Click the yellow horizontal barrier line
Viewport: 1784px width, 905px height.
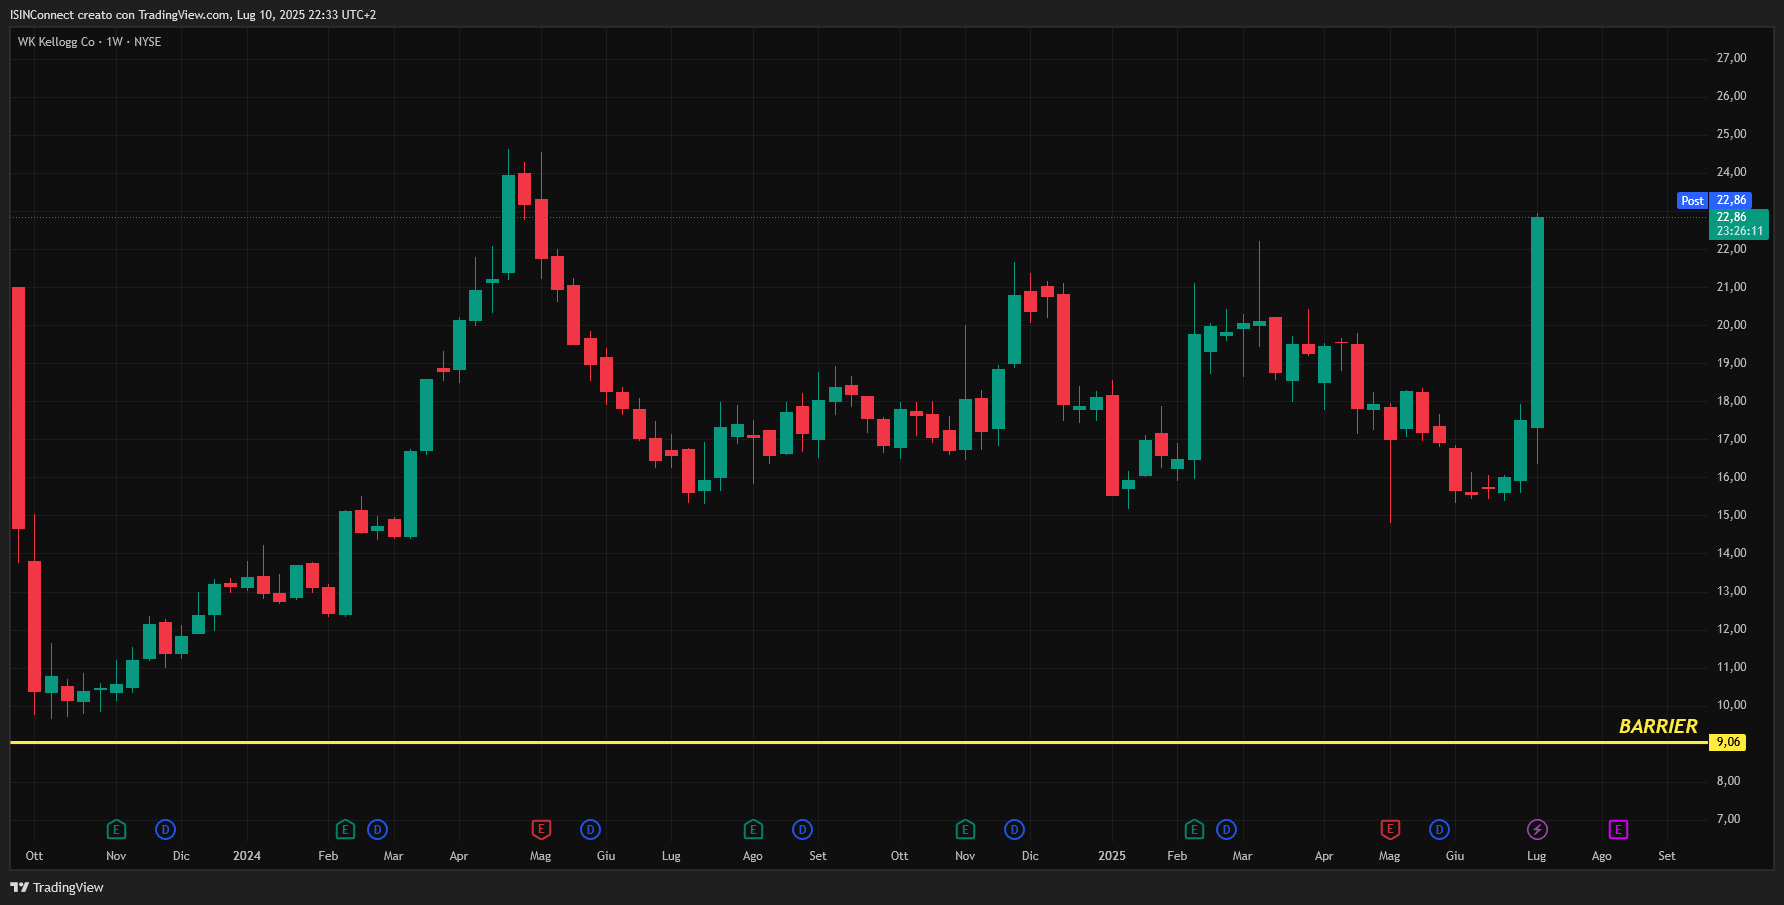[858, 742]
